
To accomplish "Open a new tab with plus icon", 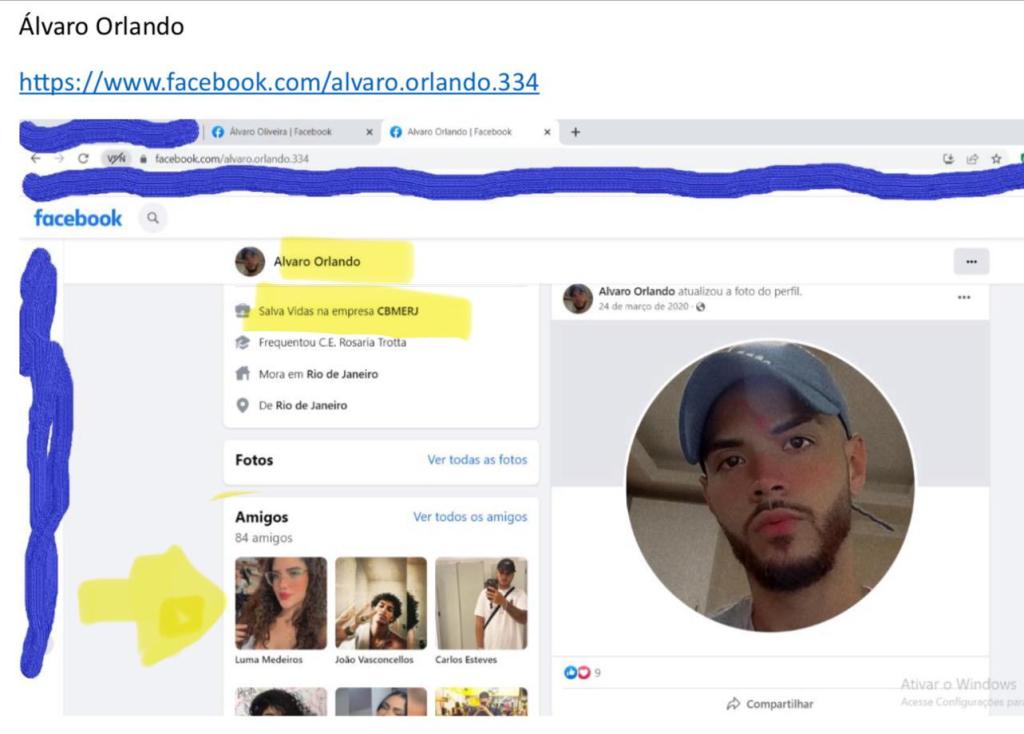I will point(575,132).
